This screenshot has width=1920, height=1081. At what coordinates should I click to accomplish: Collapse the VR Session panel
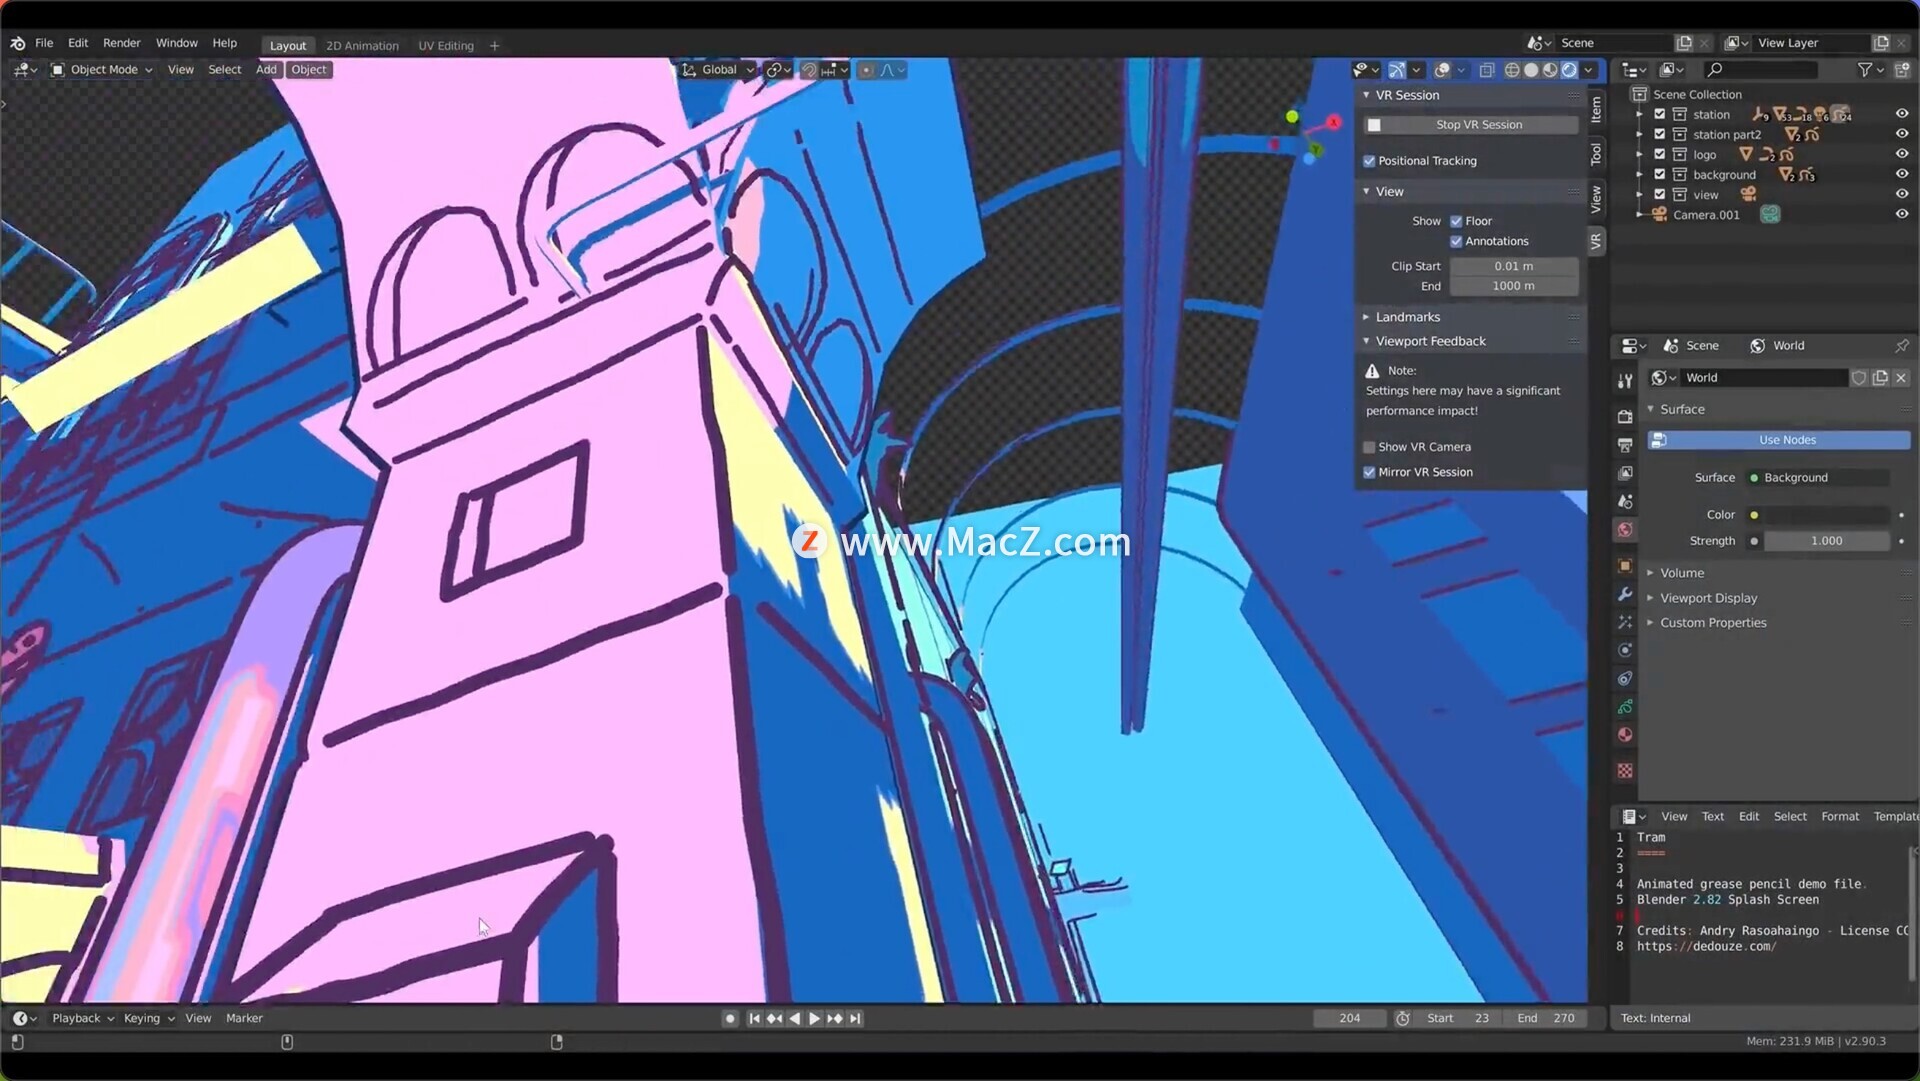1366,95
